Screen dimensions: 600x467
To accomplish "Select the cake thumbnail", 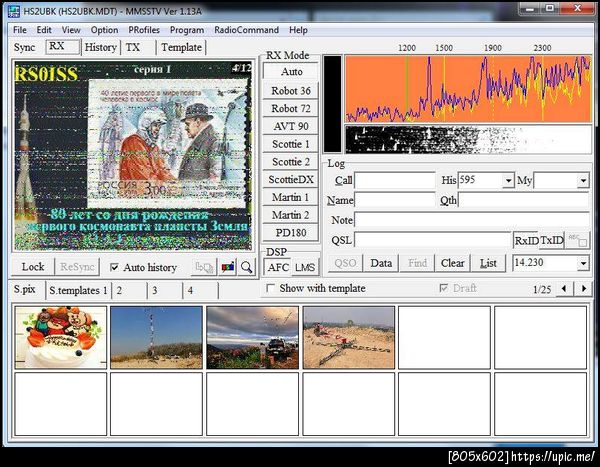I will tap(60, 337).
